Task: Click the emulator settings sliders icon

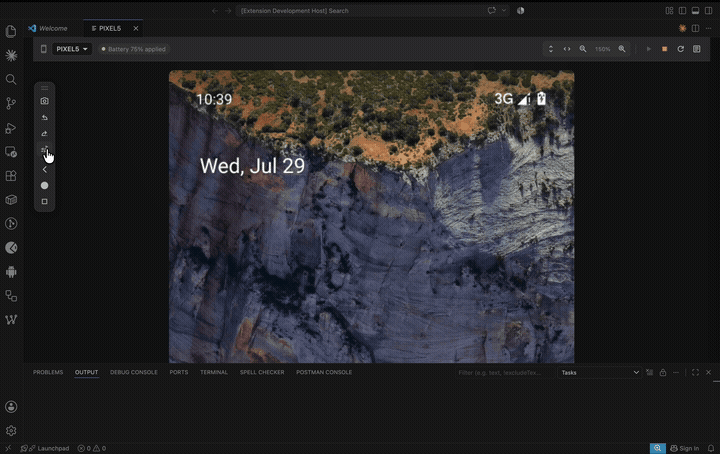Action: [44, 150]
